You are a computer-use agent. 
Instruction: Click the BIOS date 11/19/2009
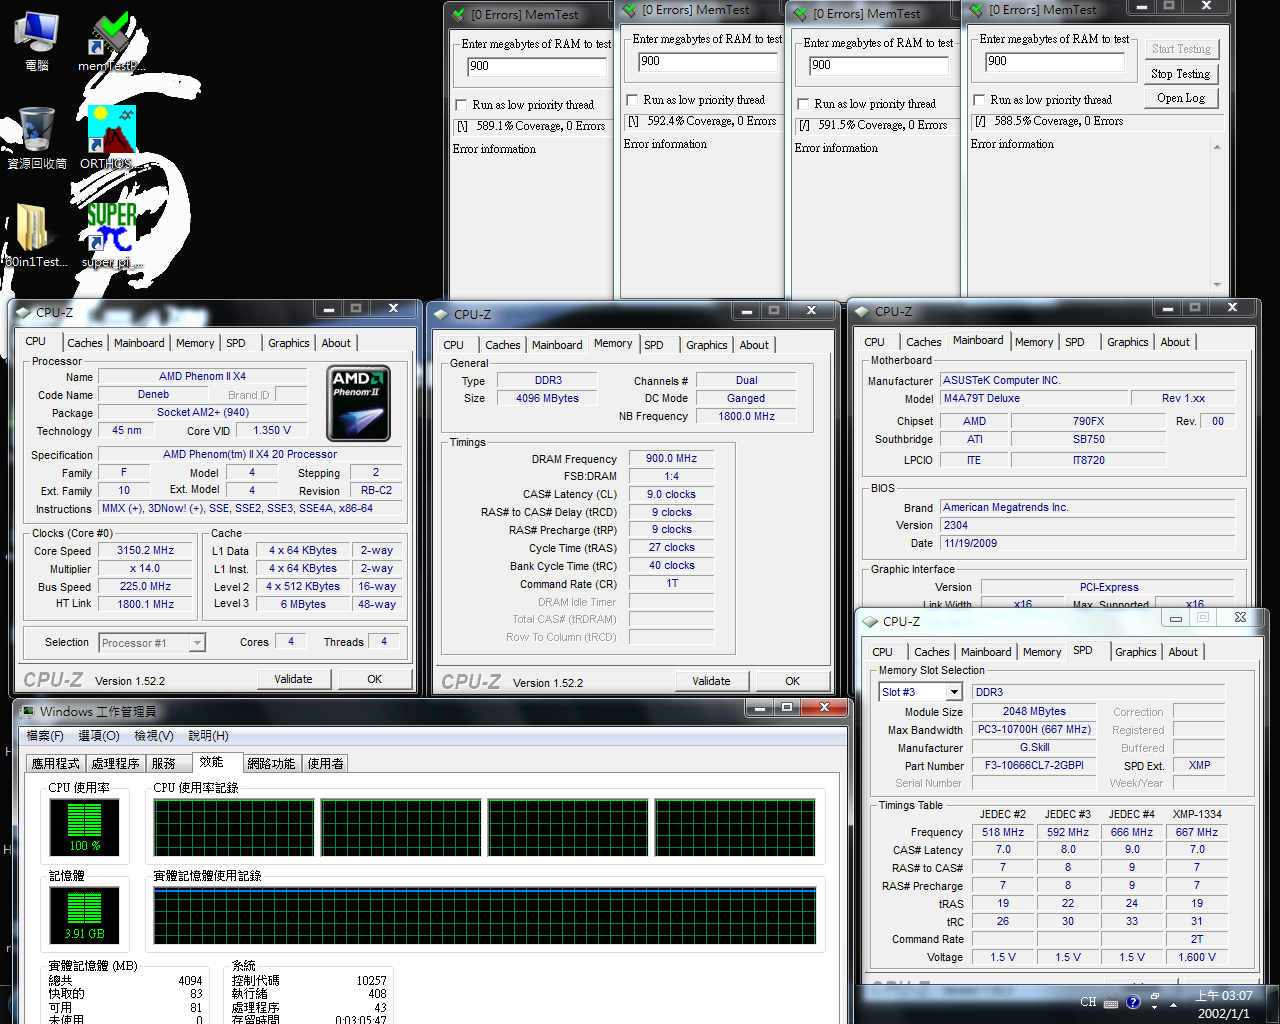pyautogui.click(x=1088, y=543)
